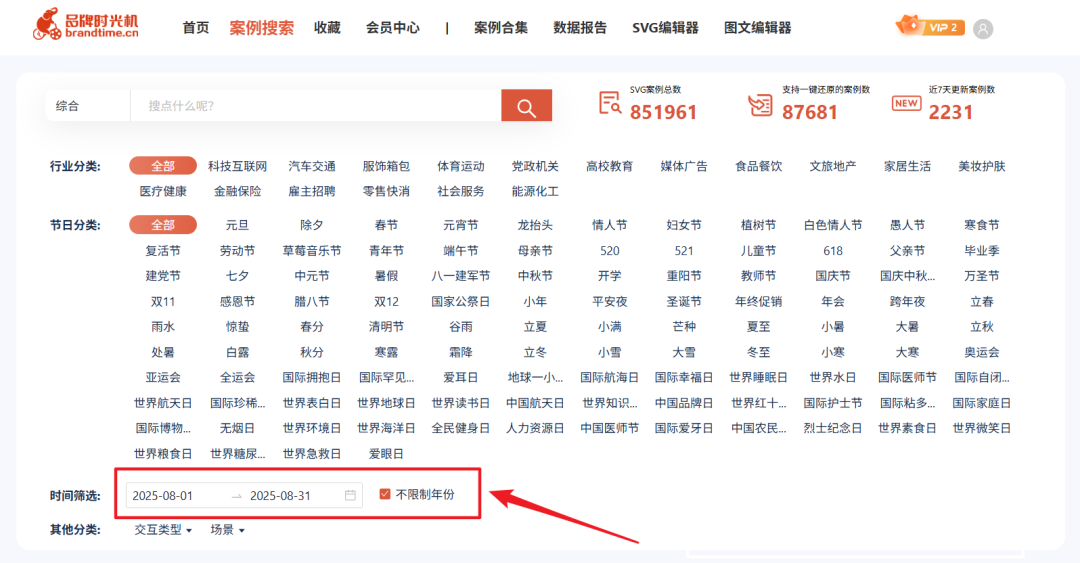Open 会员中心 in navigation
This screenshot has width=1080, height=563.
pyautogui.click(x=393, y=28)
